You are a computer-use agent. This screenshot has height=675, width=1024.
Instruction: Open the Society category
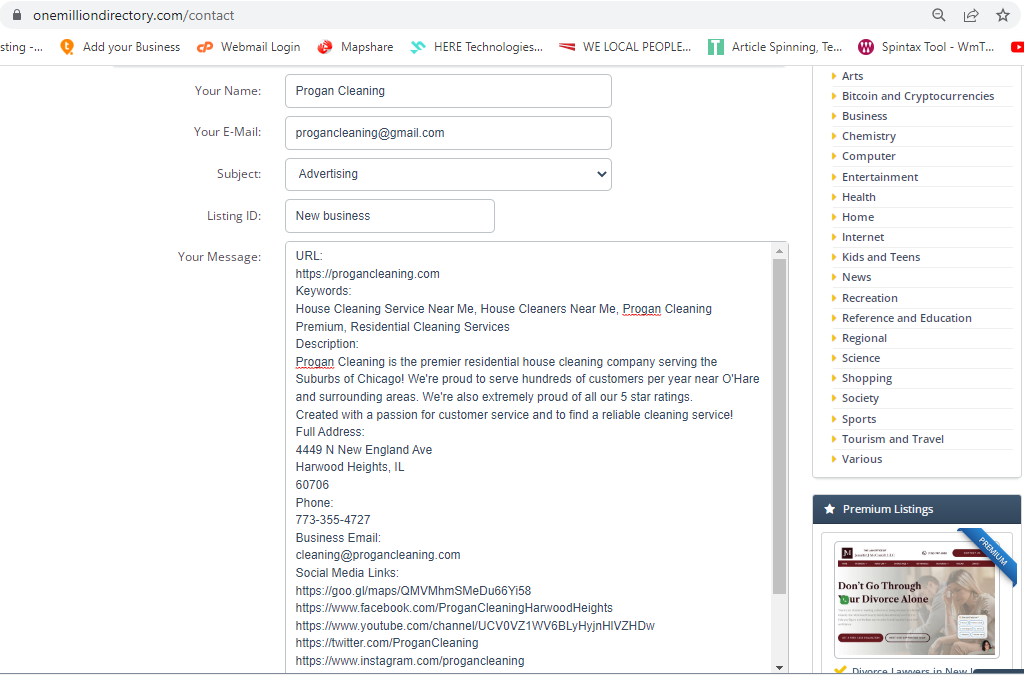860,398
